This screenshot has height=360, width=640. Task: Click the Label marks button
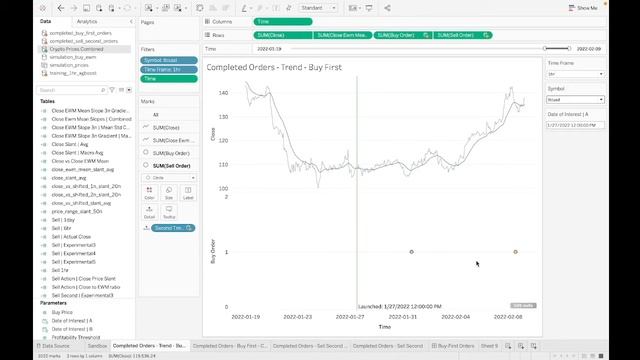tap(188, 193)
